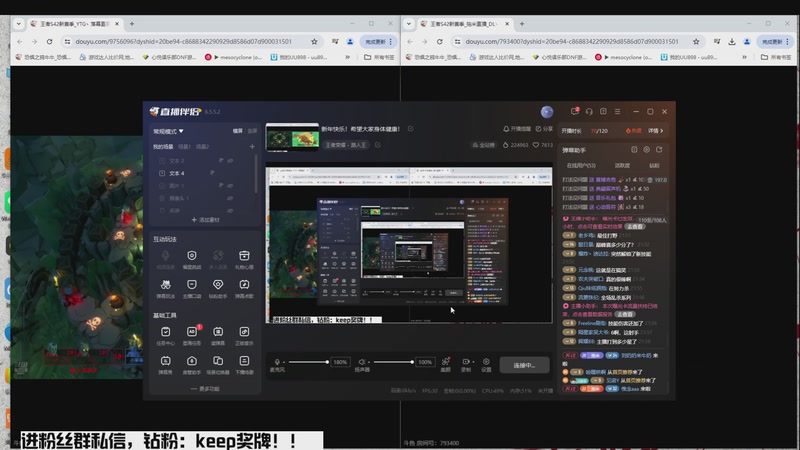Open the 设置 settings icon in the bottom bar
Image resolution: width=800 pixels, height=450 pixels.
pos(486,362)
